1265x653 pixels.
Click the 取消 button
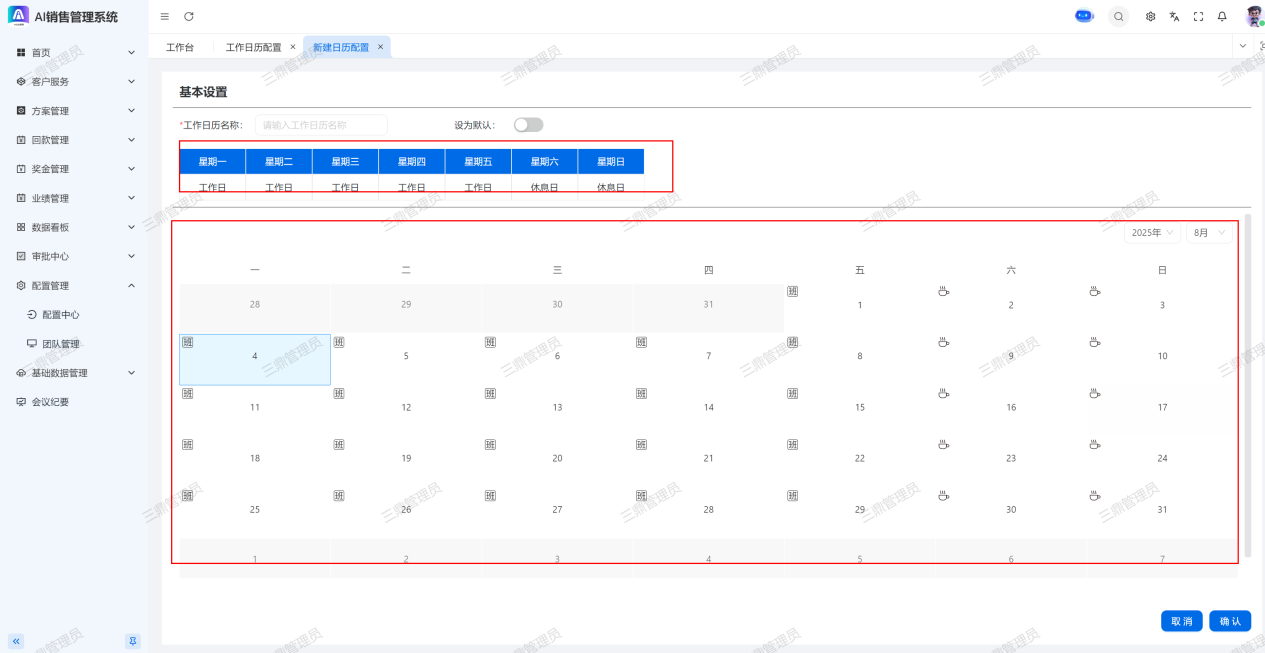coord(1181,621)
